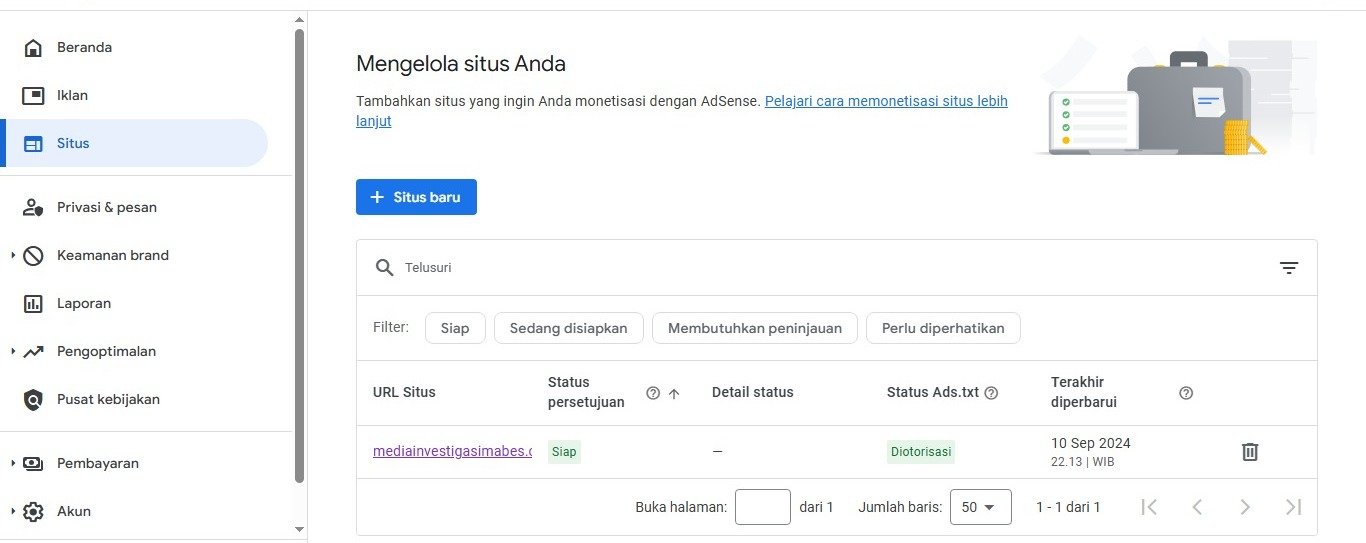Click the Pembayaran money icon

[33, 463]
